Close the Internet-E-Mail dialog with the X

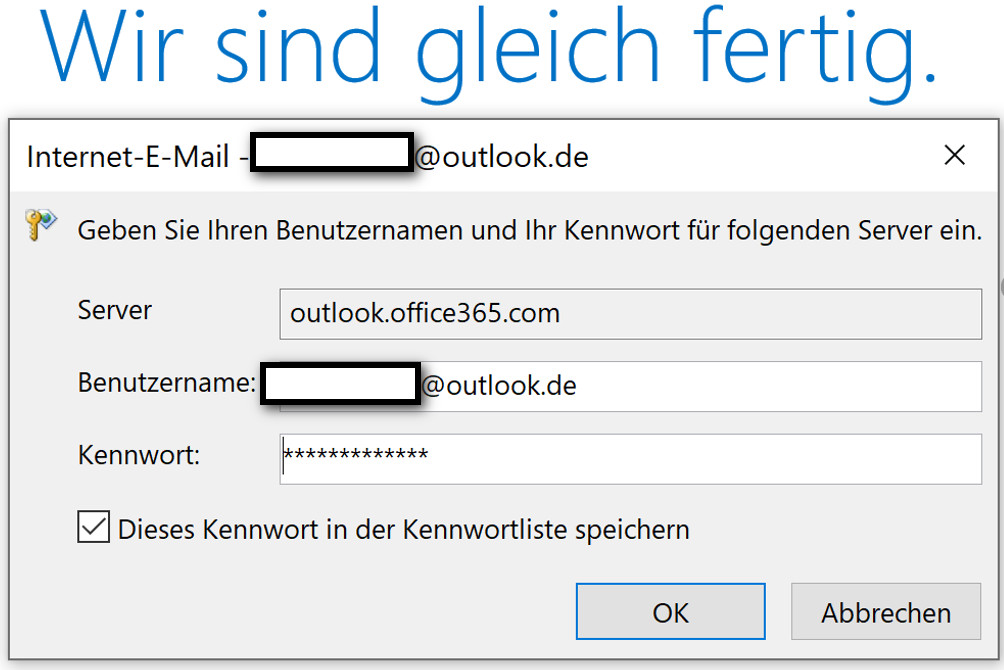tap(954, 155)
